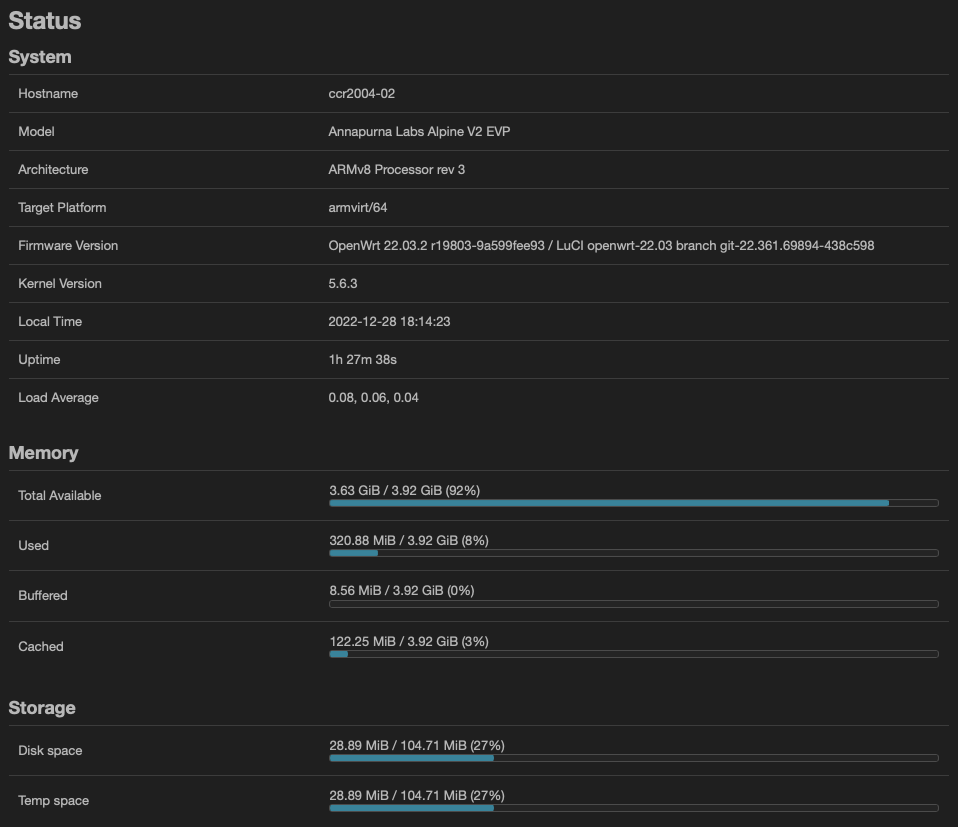Click the Used memory progress bar

(x=633, y=553)
